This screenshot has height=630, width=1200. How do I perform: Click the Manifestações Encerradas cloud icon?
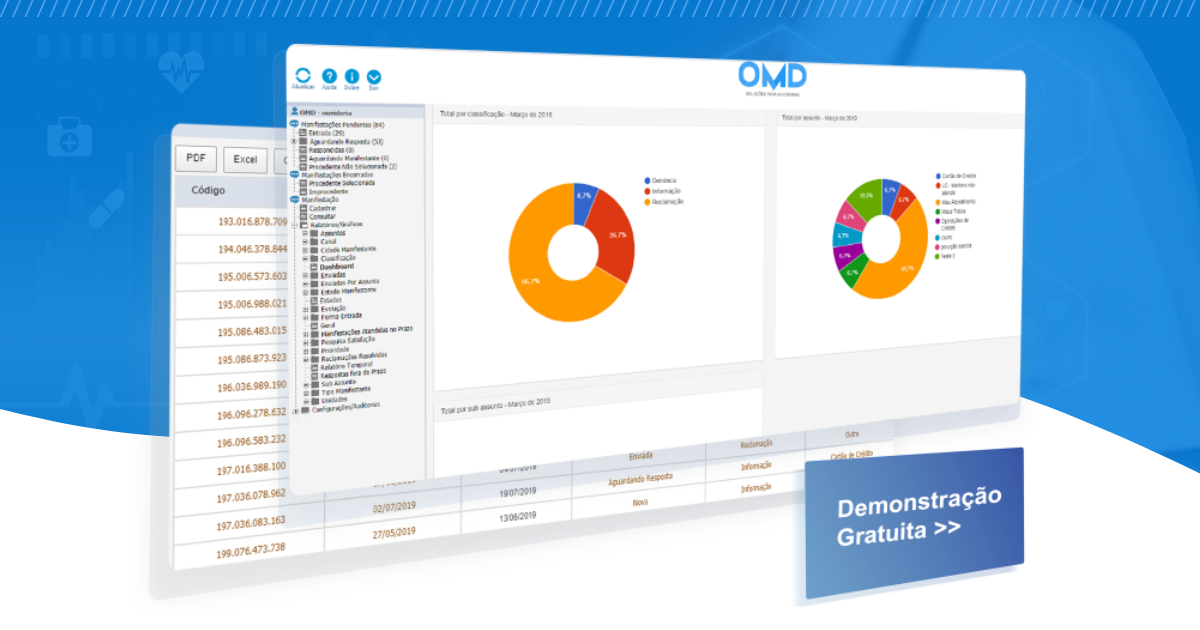pyautogui.click(x=294, y=174)
